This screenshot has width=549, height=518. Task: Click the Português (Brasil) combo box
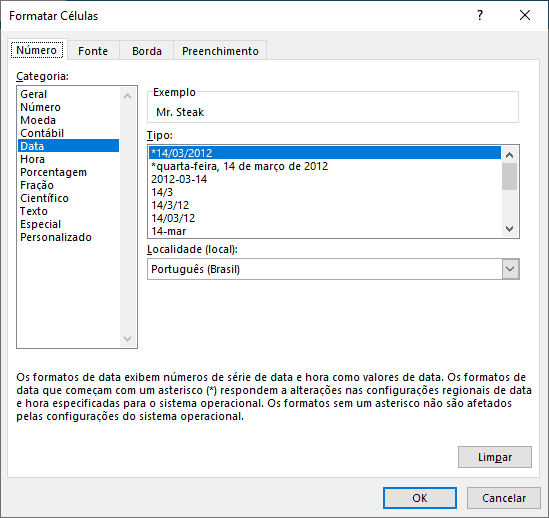point(333,269)
